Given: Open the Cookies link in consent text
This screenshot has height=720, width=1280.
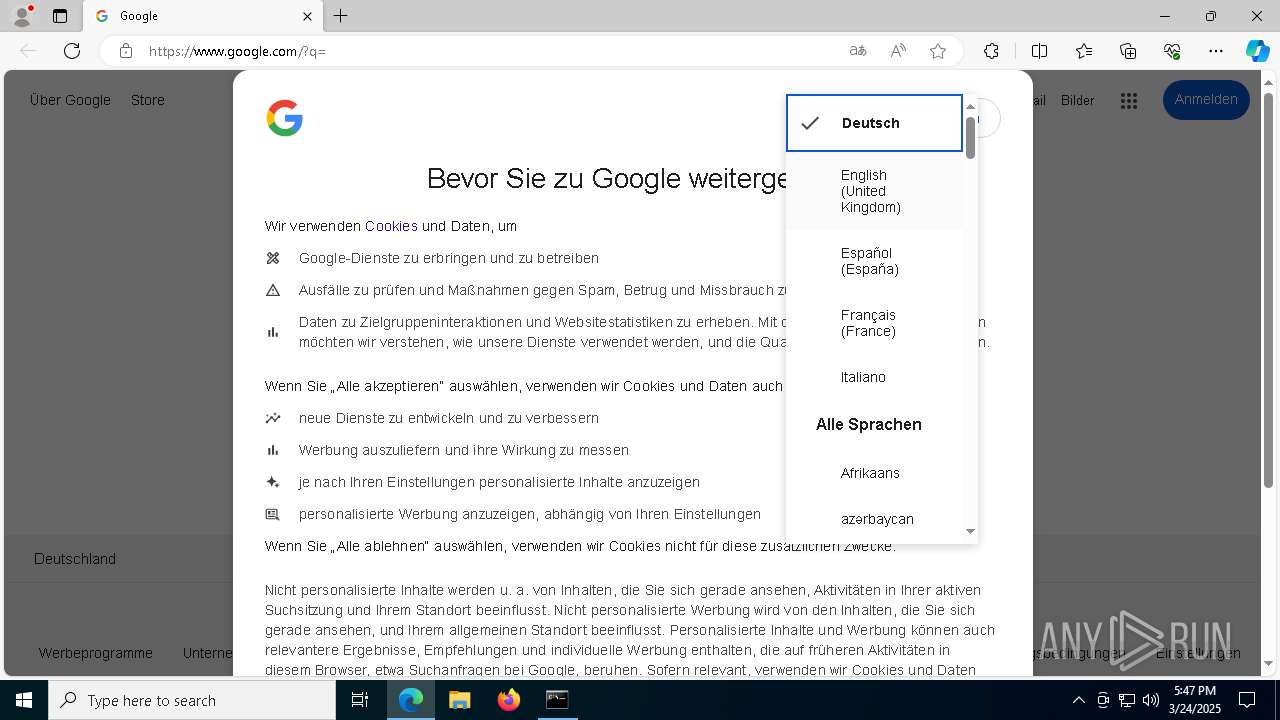Looking at the screenshot, I should click(x=391, y=226).
